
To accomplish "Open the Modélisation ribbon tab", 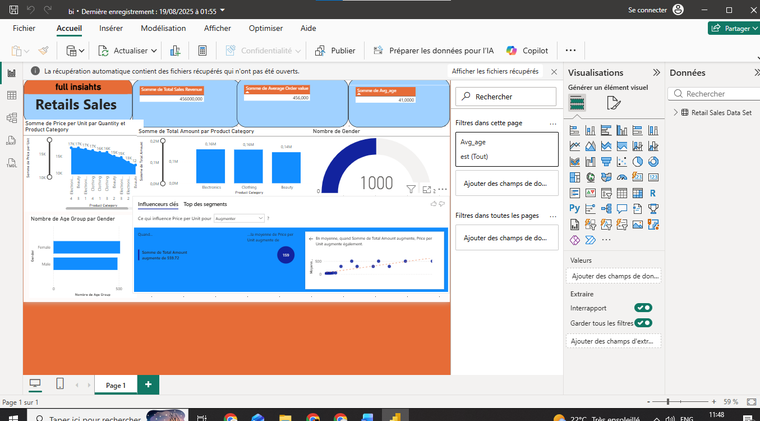I will click(x=163, y=29).
